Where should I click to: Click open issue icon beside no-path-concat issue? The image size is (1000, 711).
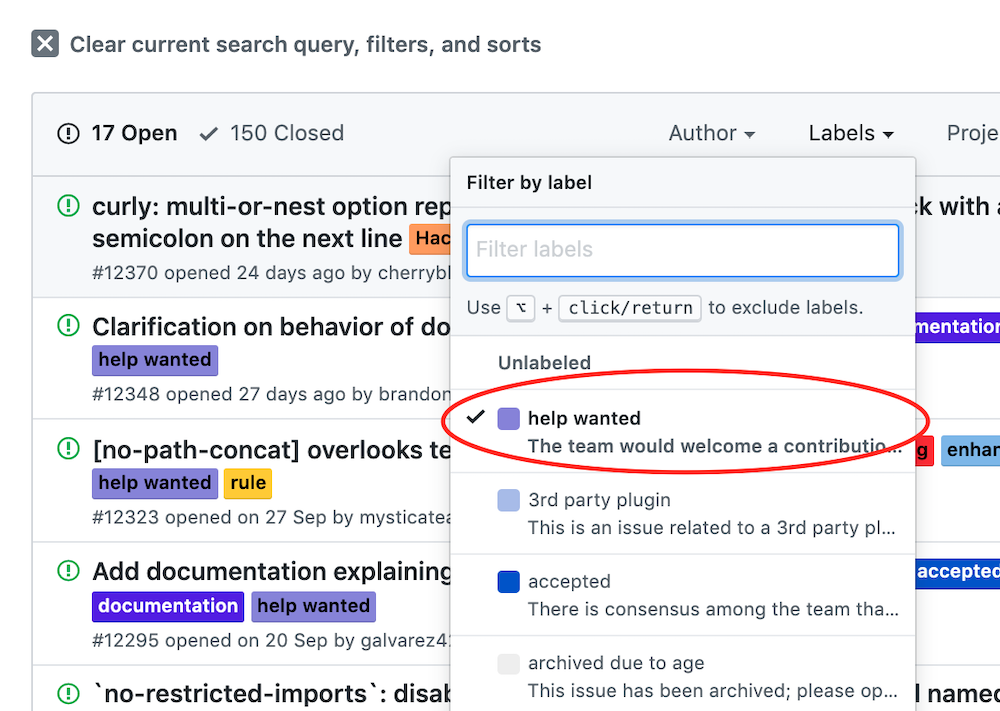point(68,448)
